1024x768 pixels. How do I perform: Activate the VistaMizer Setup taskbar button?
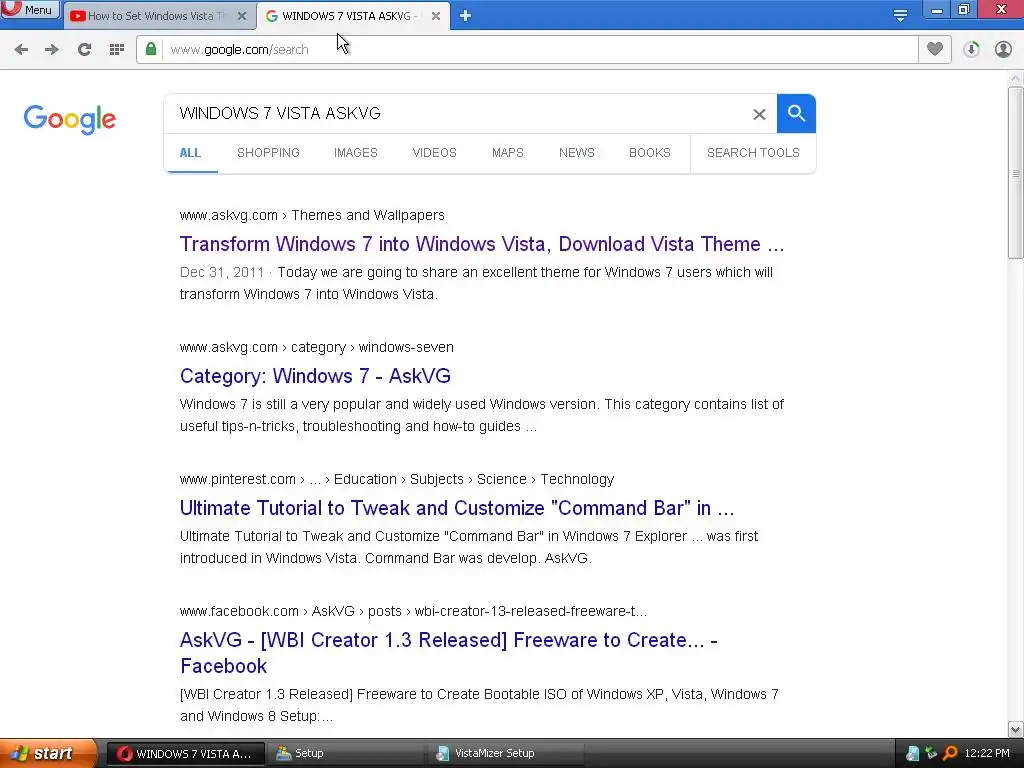pyautogui.click(x=505, y=754)
